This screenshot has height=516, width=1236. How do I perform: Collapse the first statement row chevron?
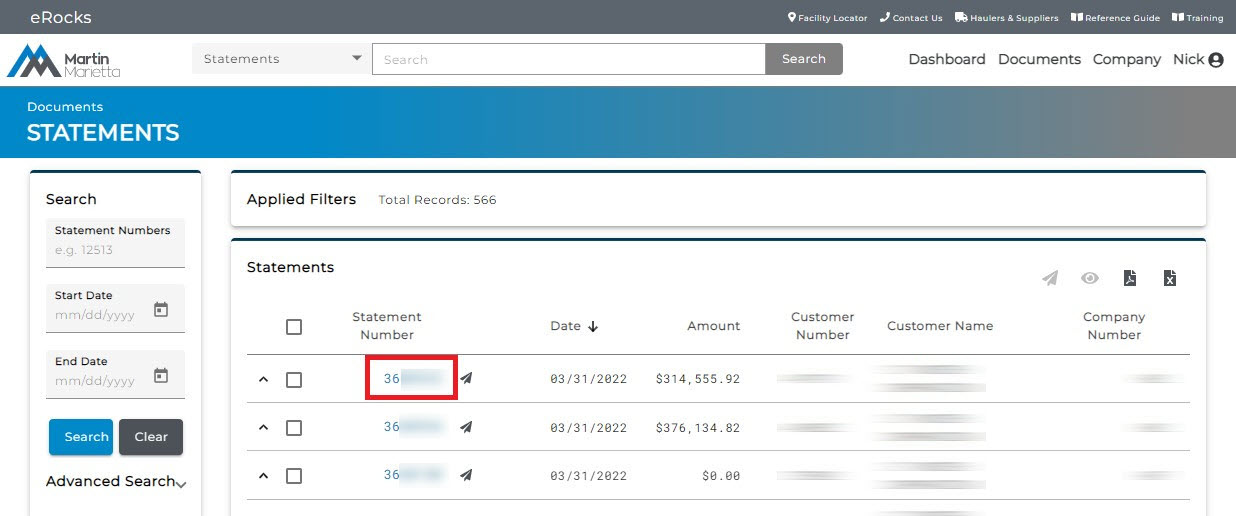264,380
